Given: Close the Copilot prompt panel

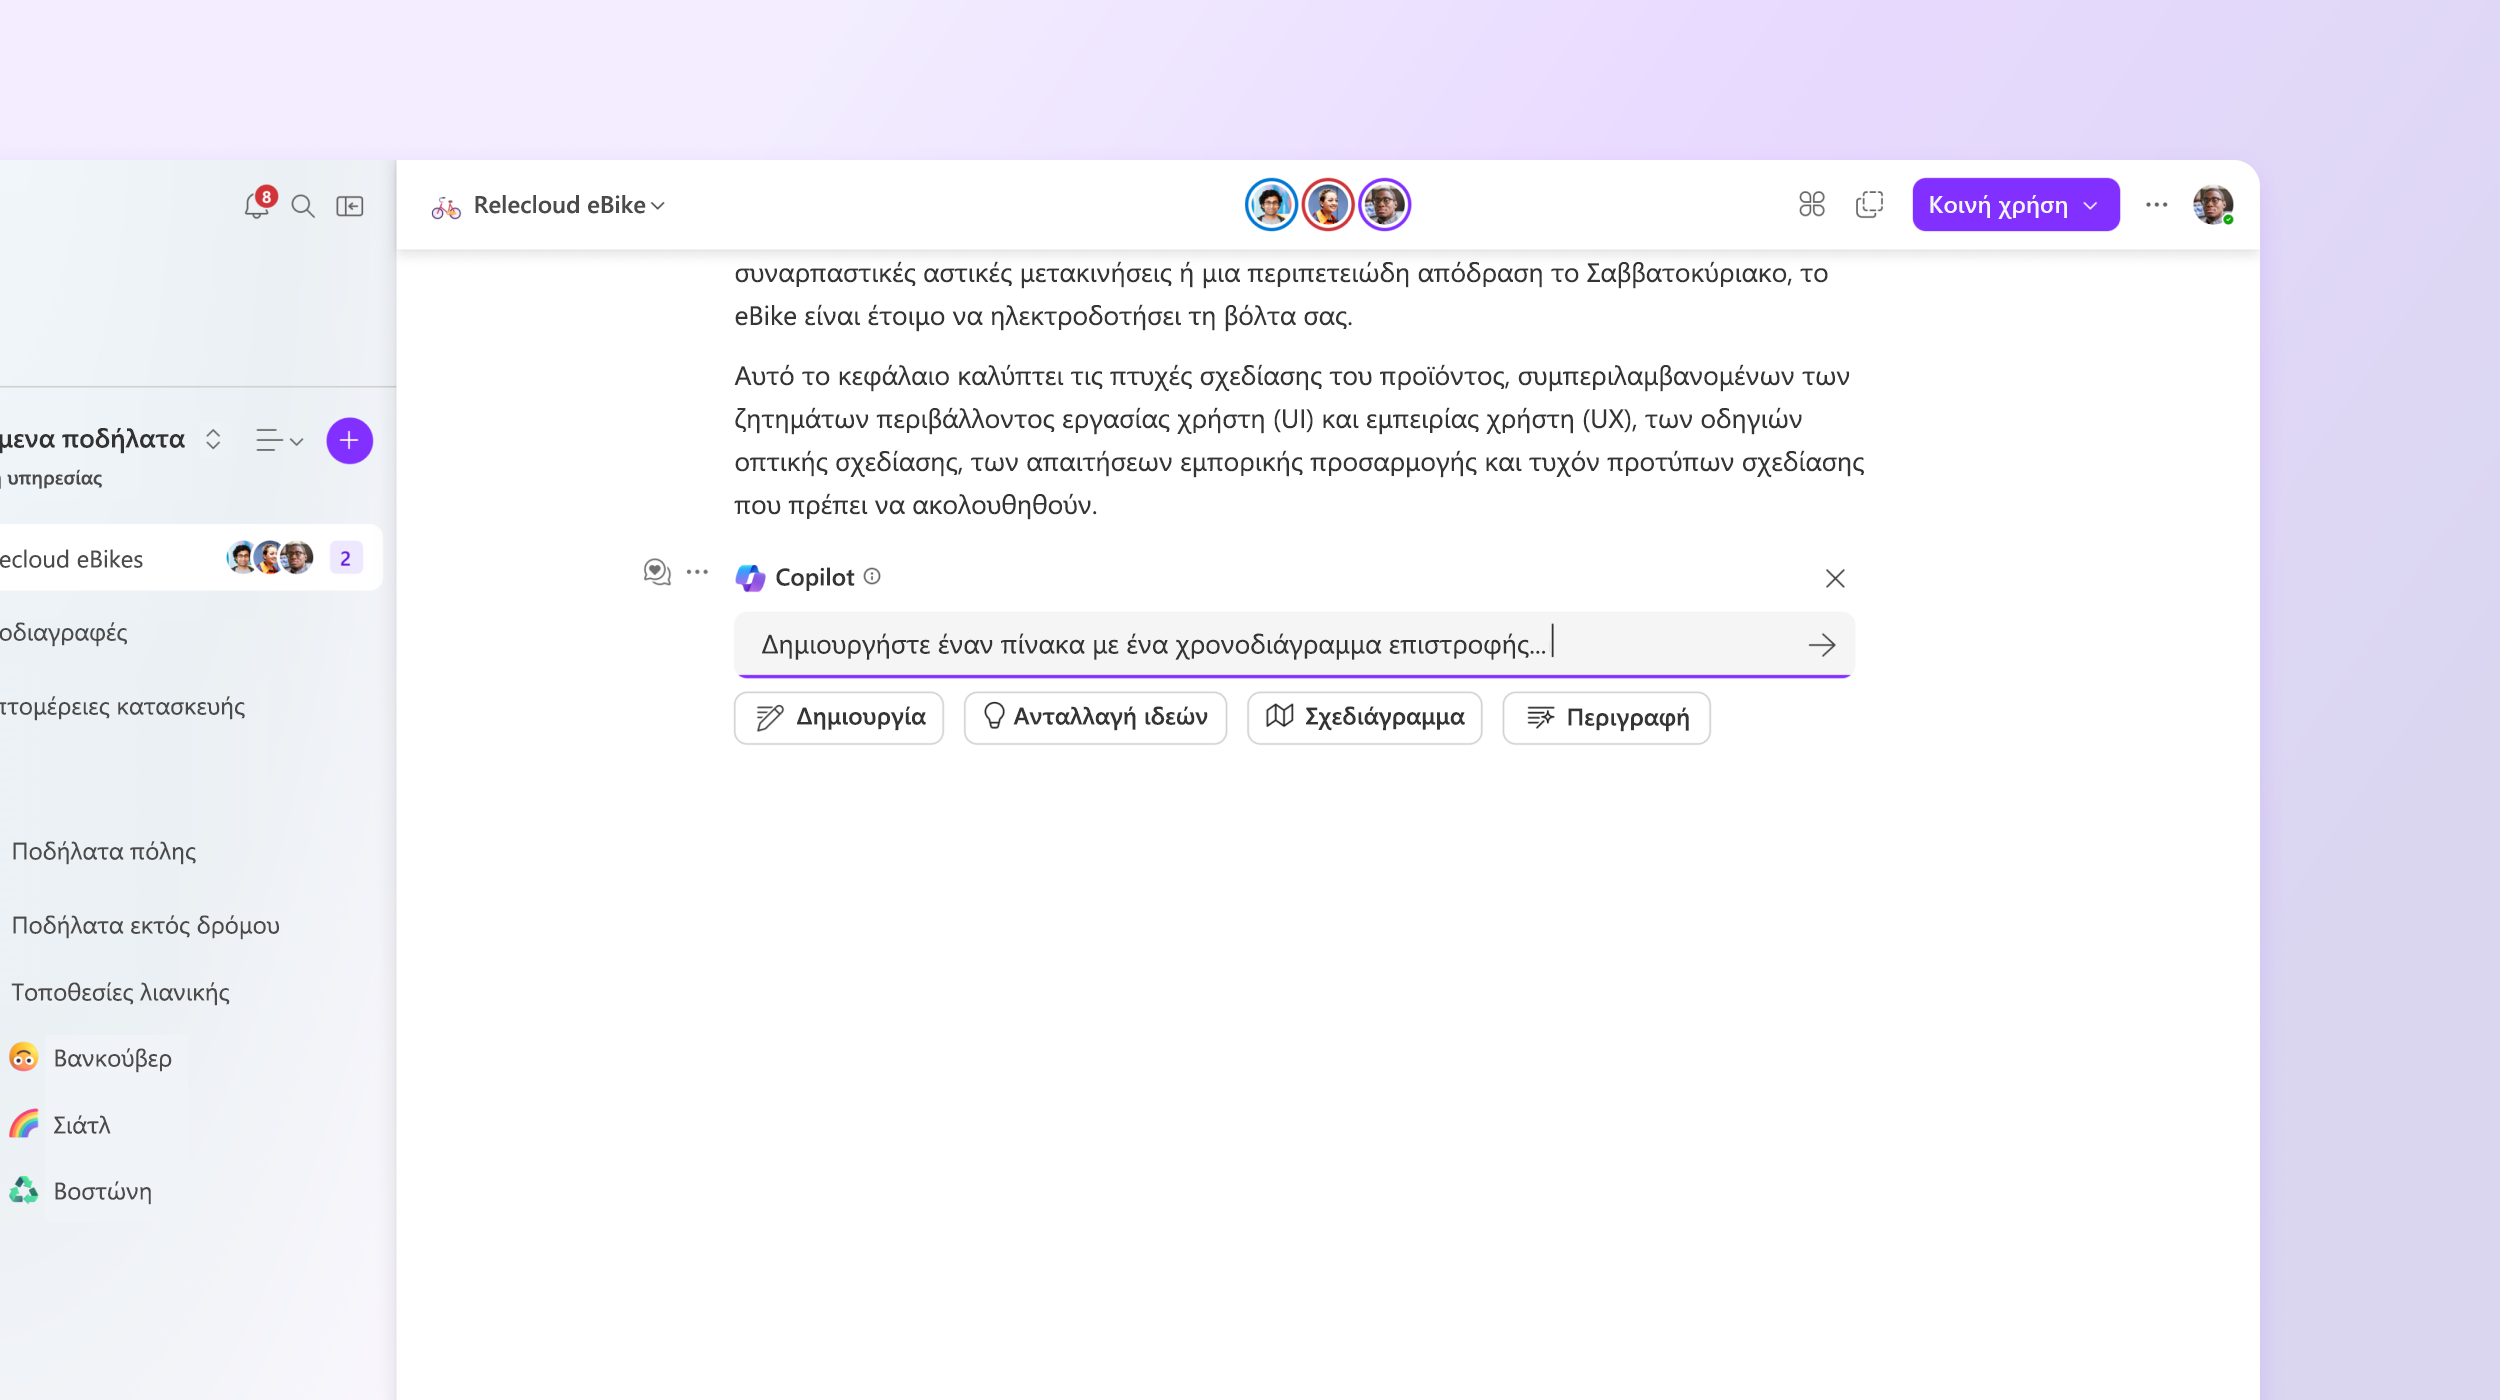Looking at the screenshot, I should coord(1835,578).
